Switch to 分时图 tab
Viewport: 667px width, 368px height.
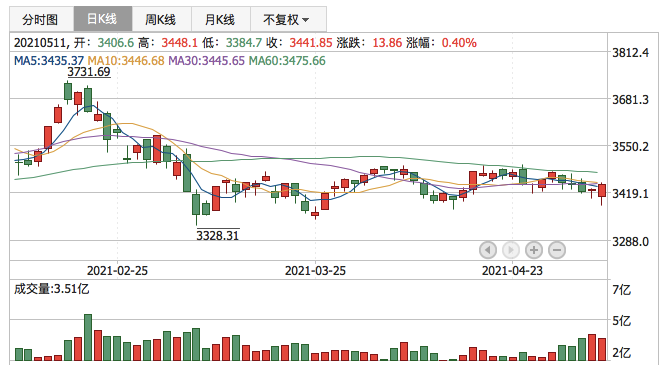click(41, 19)
